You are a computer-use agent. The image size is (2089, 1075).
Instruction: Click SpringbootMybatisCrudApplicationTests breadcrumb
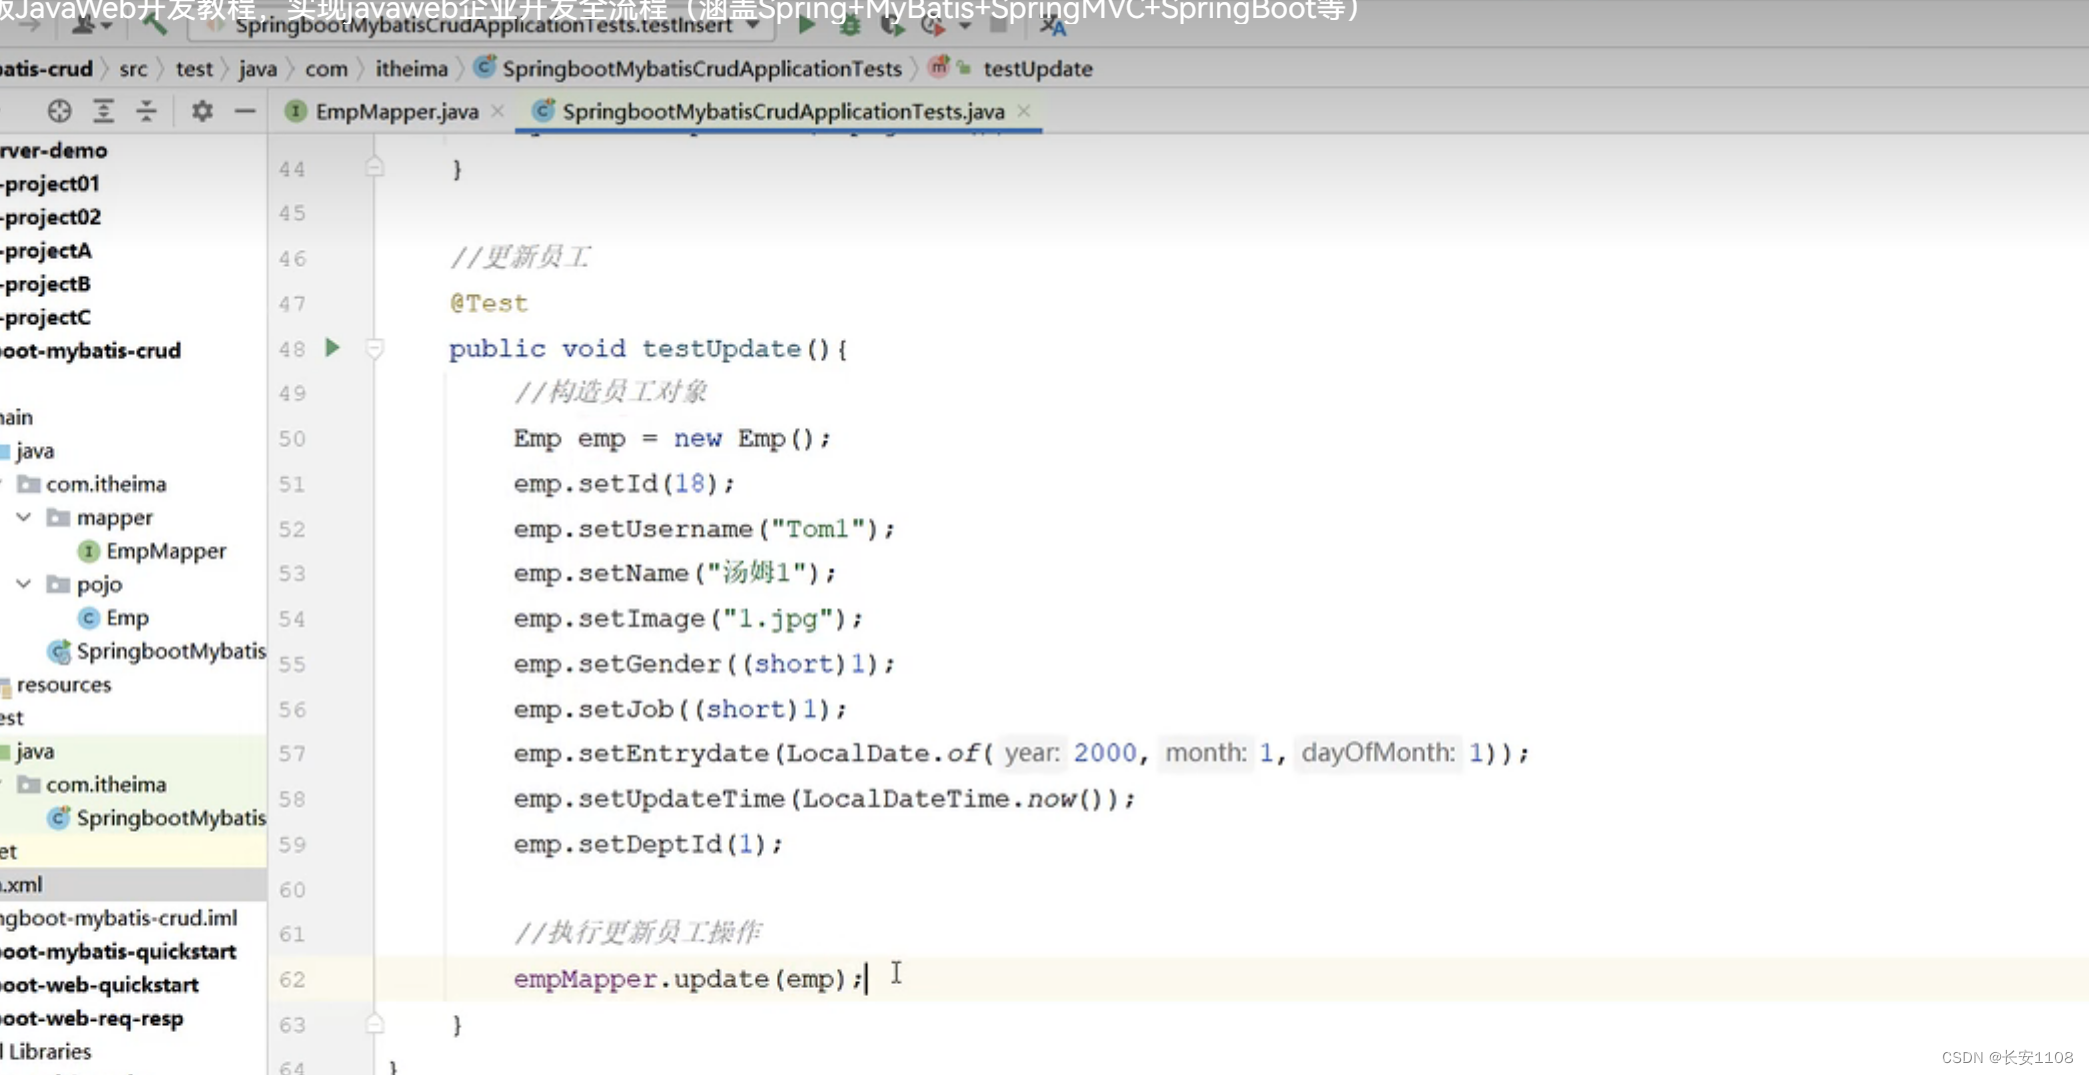click(701, 69)
